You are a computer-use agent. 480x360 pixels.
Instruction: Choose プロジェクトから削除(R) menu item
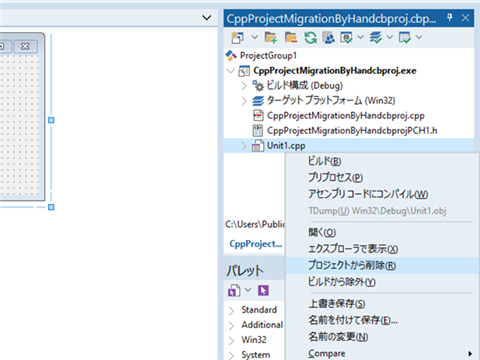pos(382,266)
